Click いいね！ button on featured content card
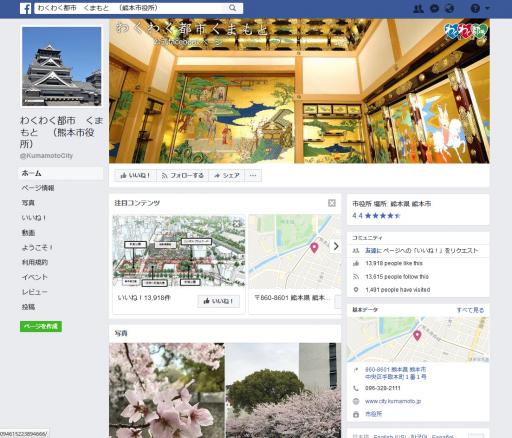This screenshot has width=512, height=438. click(219, 301)
